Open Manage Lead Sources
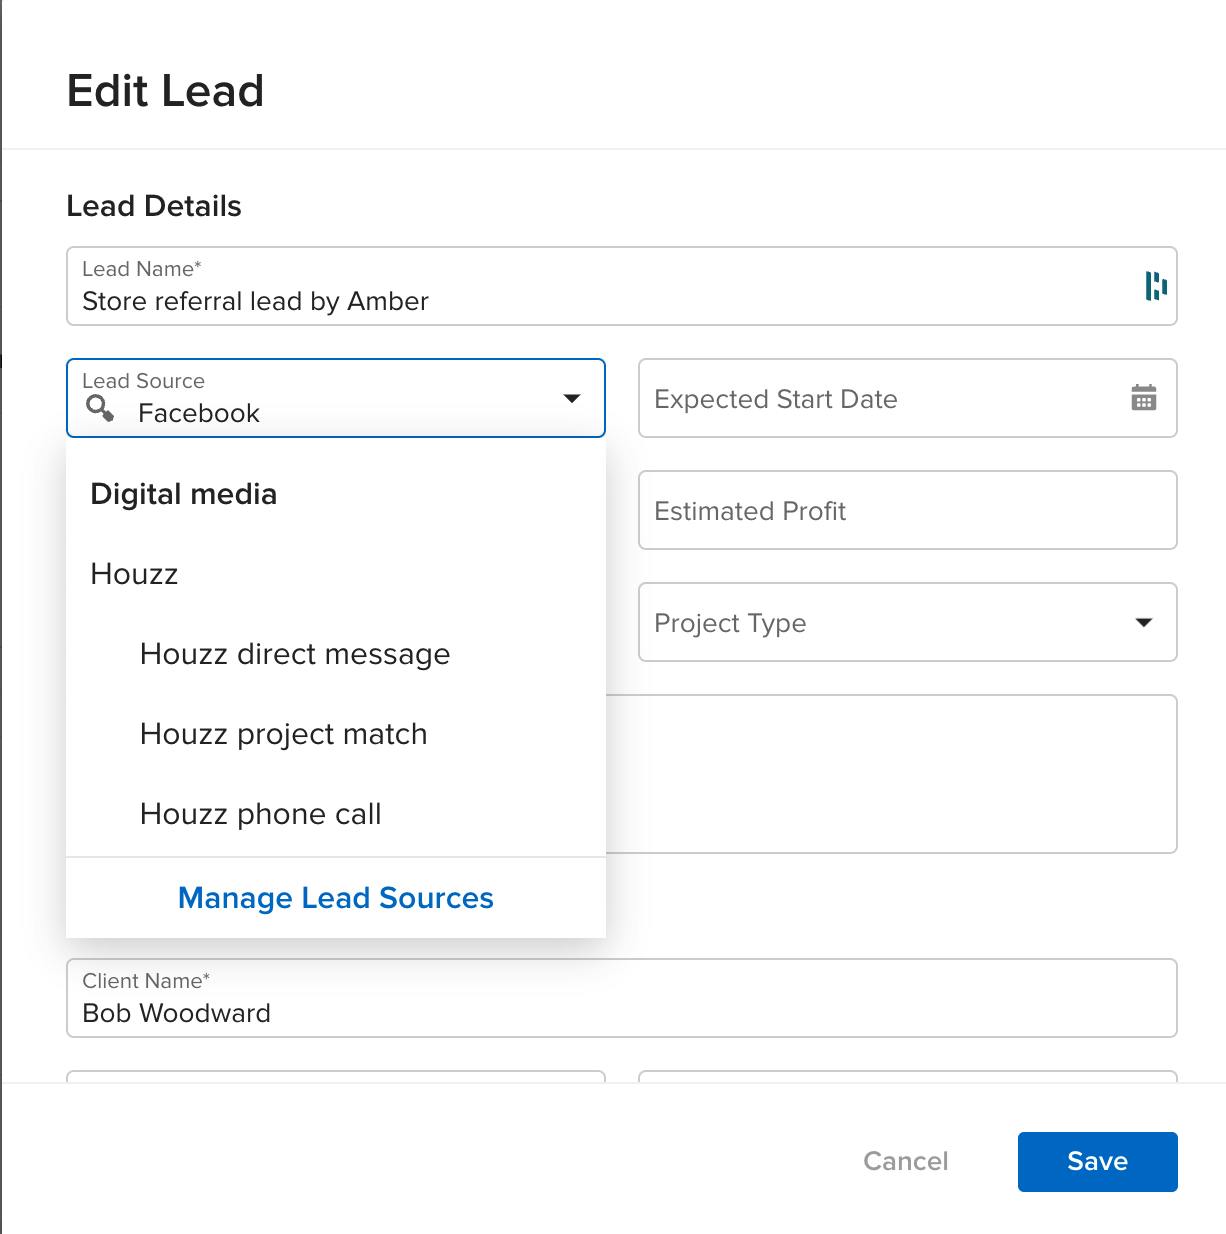 (335, 897)
